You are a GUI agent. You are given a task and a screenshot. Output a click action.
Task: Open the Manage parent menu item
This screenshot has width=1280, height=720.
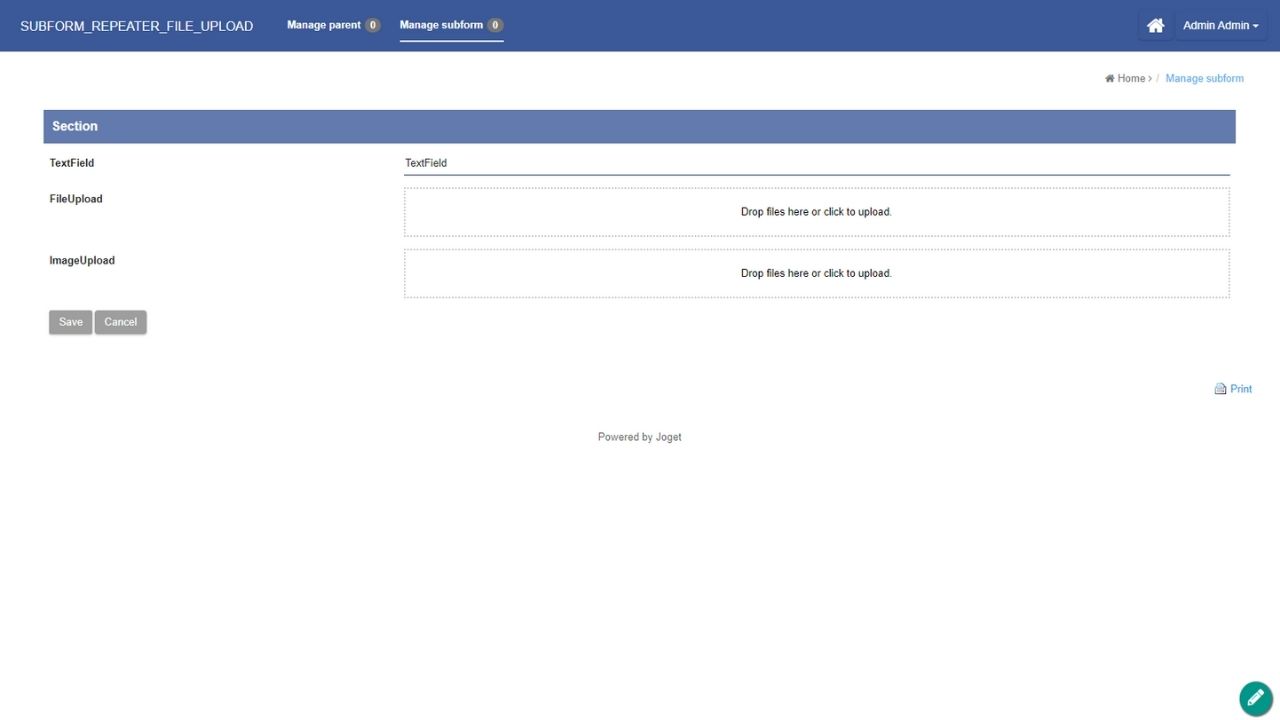click(324, 25)
